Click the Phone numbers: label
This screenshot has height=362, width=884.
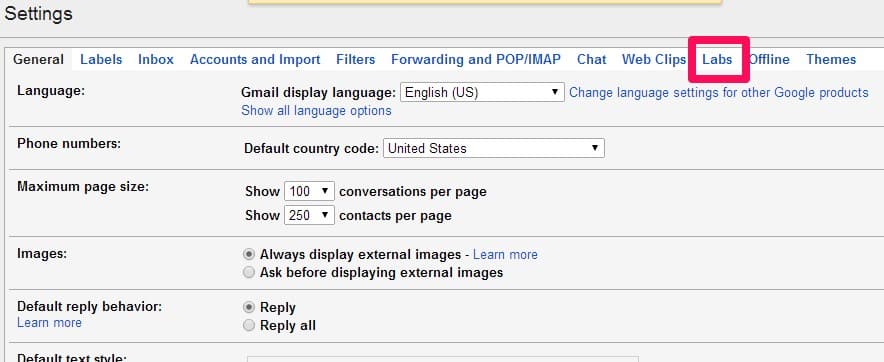point(69,143)
